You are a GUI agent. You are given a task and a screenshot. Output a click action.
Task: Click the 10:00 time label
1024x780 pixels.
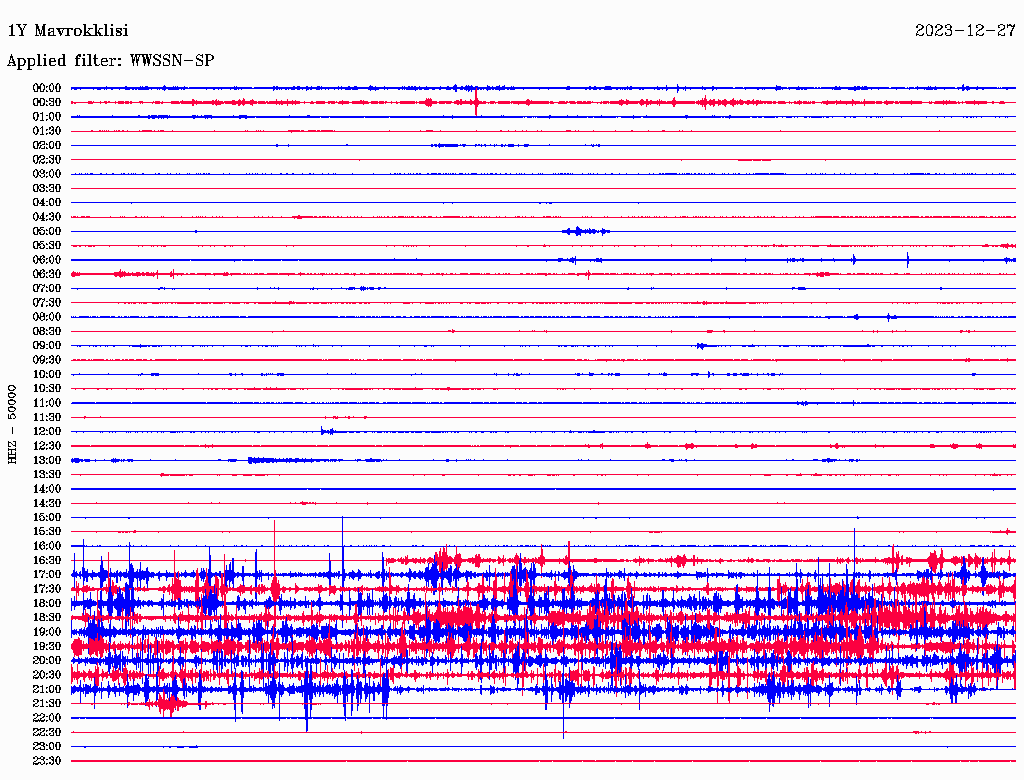tap(47, 374)
